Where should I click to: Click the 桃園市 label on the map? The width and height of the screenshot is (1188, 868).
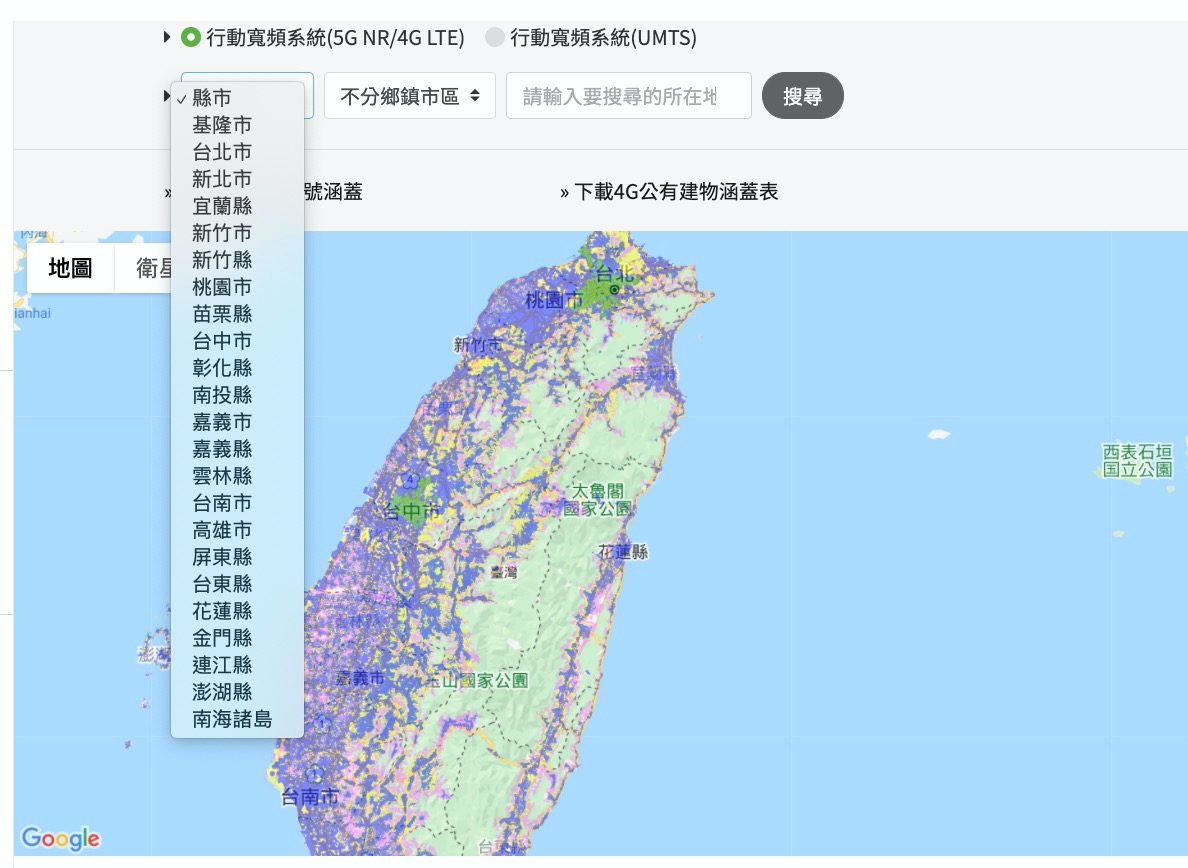(554, 301)
